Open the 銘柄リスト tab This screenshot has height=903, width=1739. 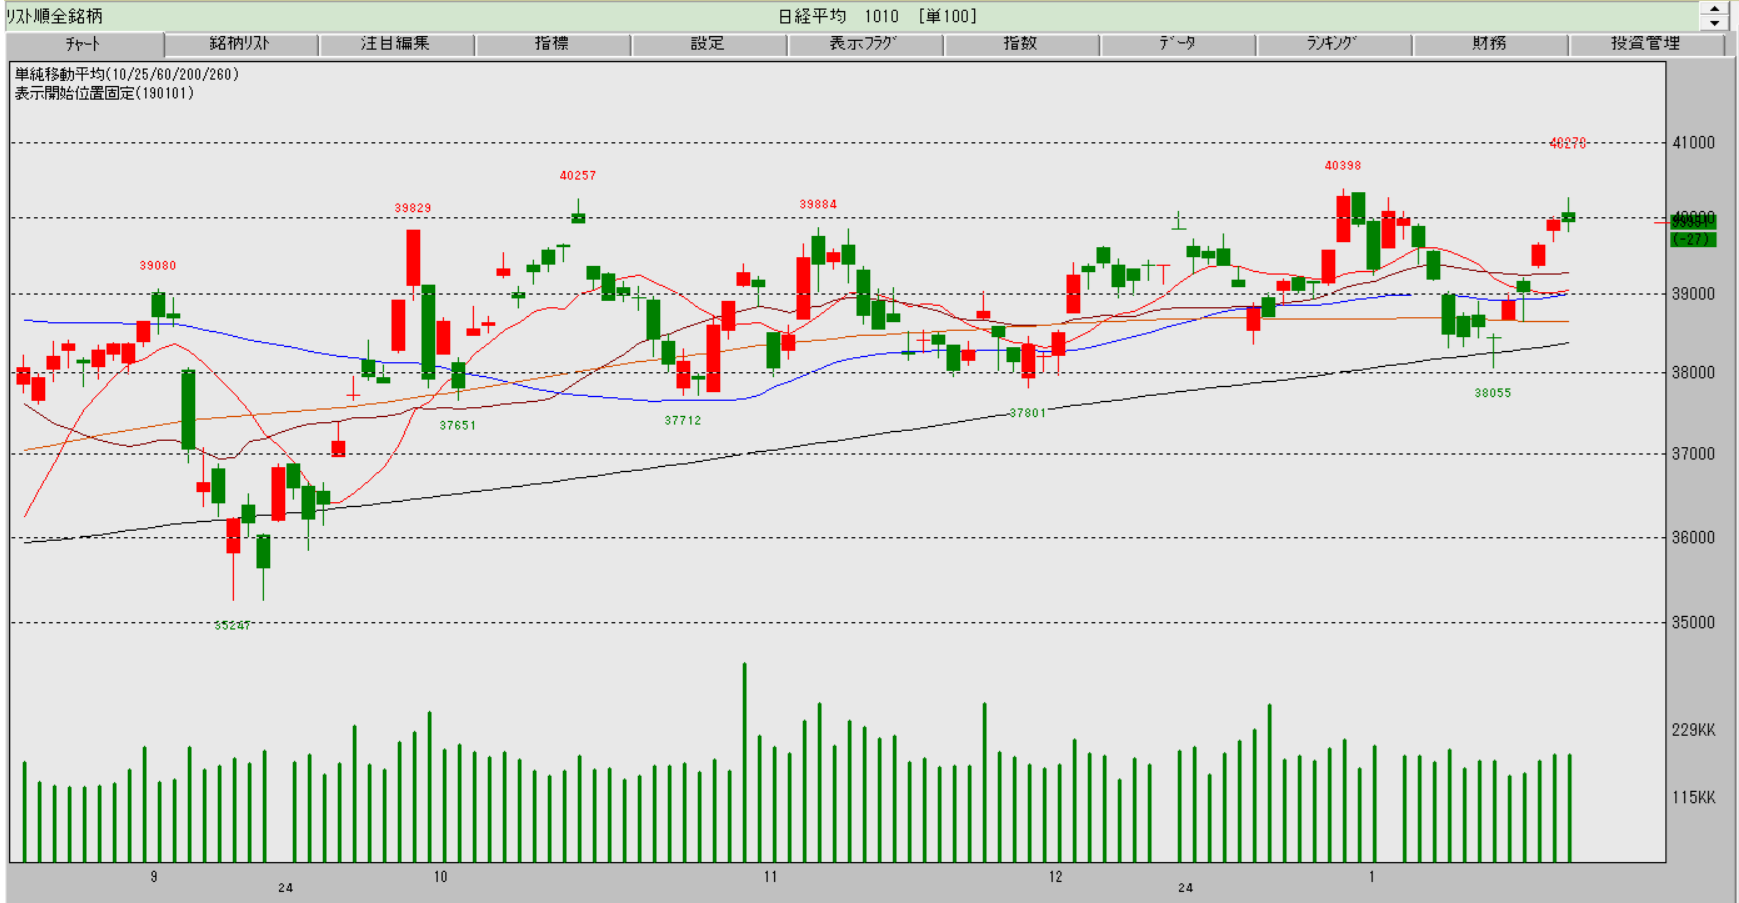(240, 44)
